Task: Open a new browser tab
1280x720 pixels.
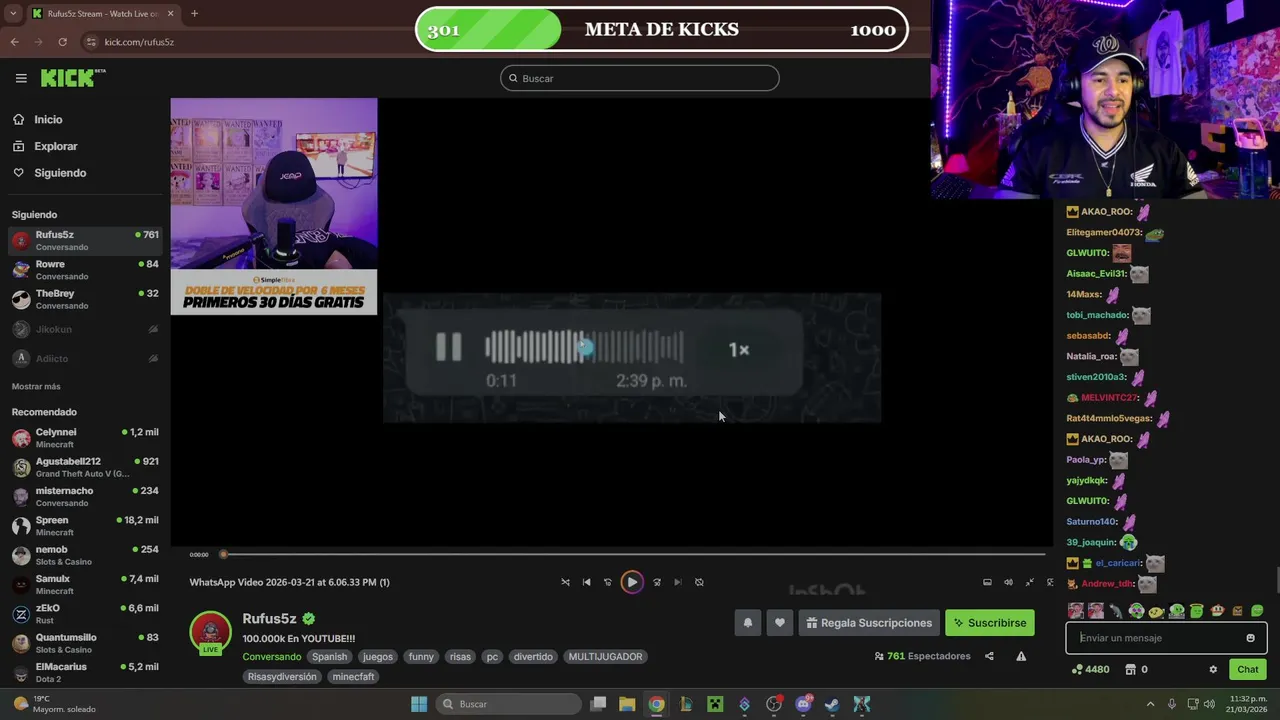Action: point(194,14)
